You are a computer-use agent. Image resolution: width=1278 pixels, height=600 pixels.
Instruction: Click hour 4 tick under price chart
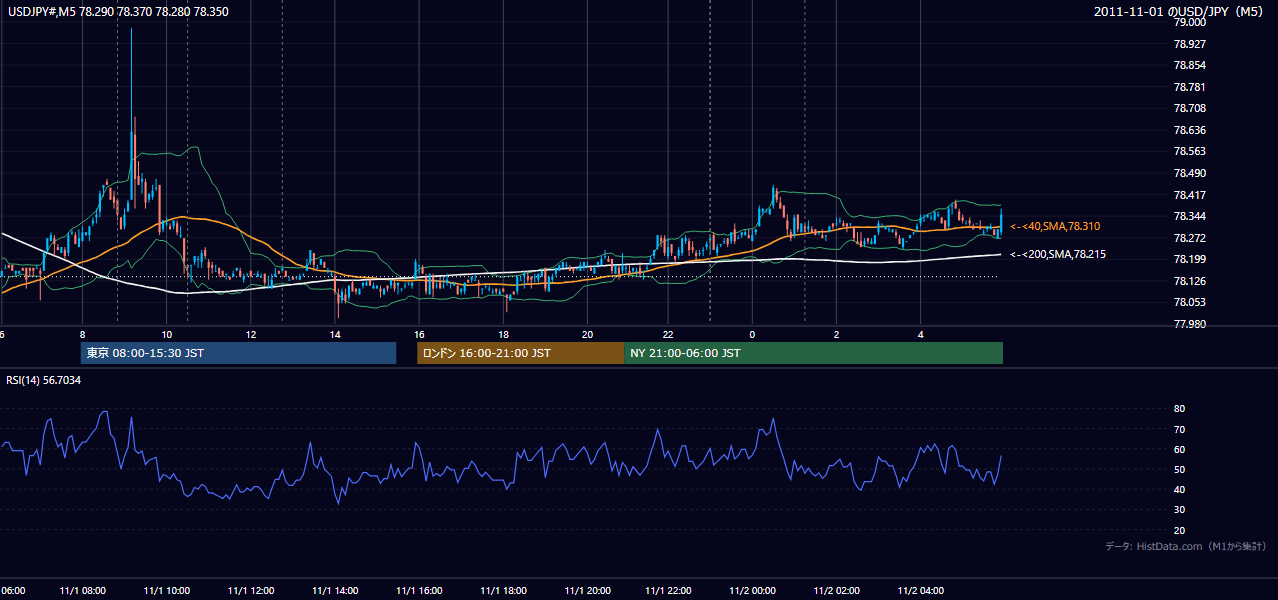pos(920,334)
